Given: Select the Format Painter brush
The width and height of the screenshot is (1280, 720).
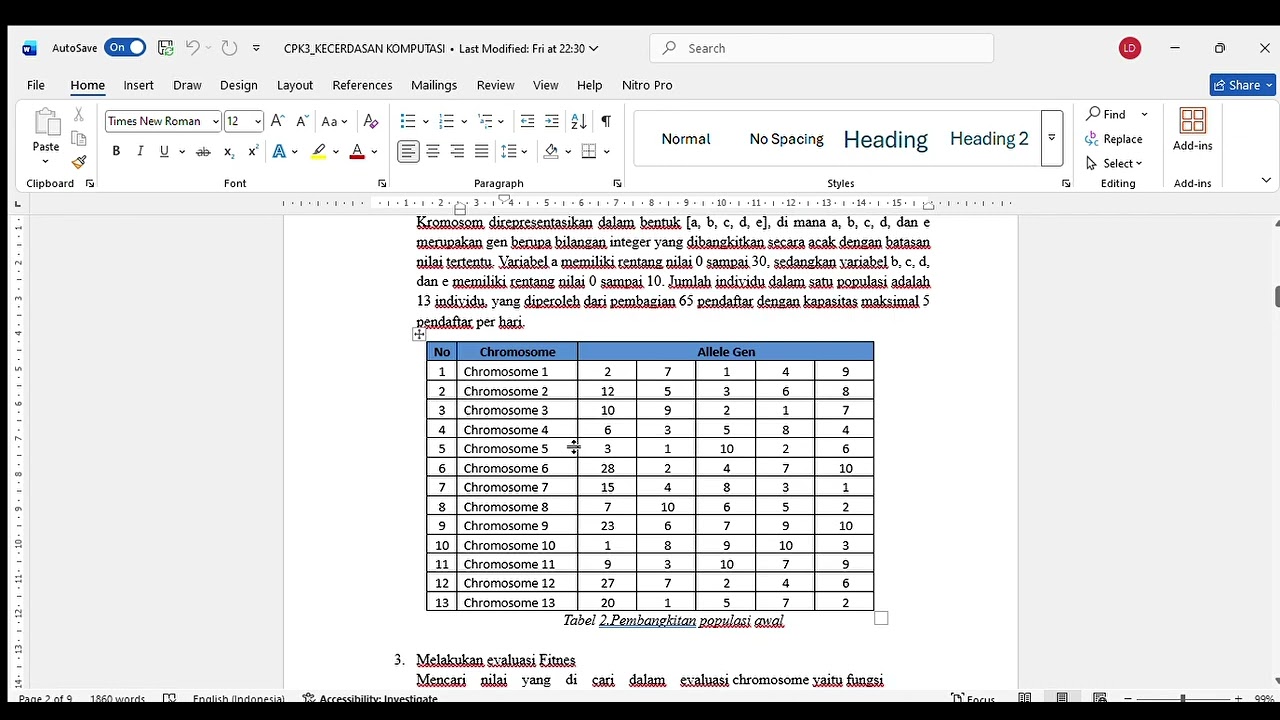Looking at the screenshot, I should click(x=79, y=162).
